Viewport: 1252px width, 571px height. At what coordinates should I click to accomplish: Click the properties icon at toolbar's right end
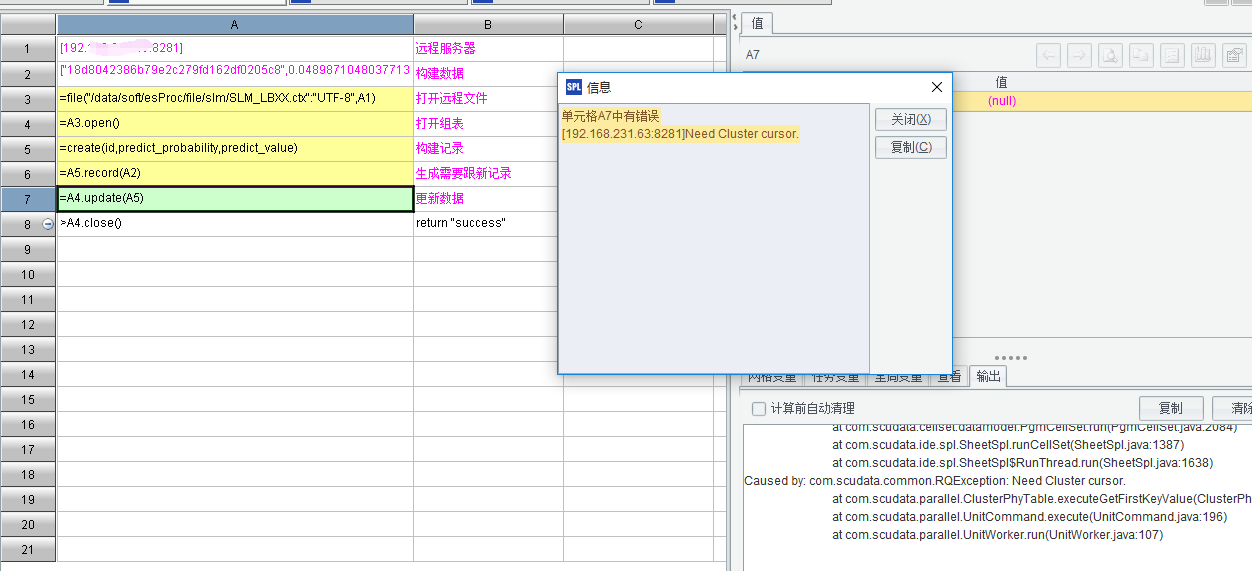coord(1234,55)
